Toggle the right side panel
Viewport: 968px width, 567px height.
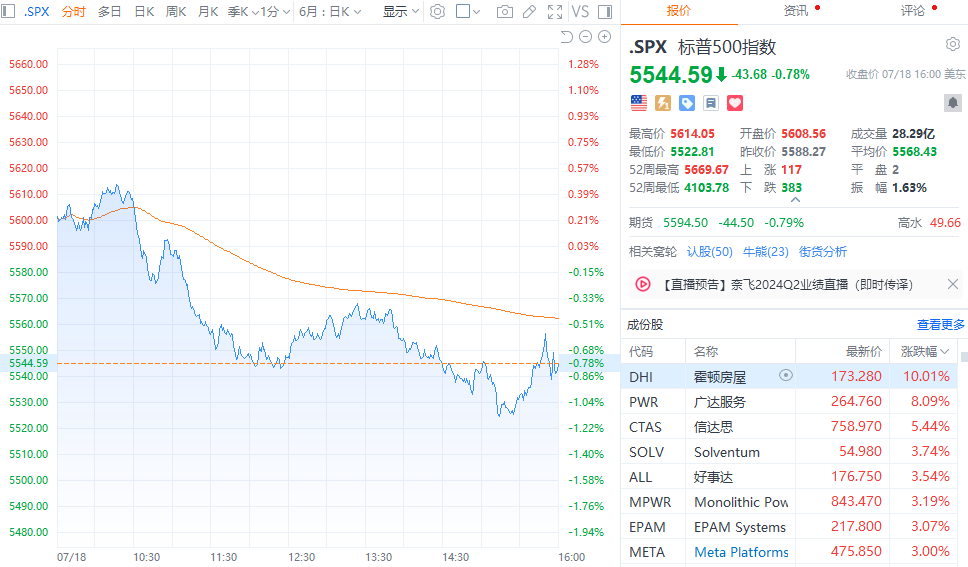click(x=607, y=12)
